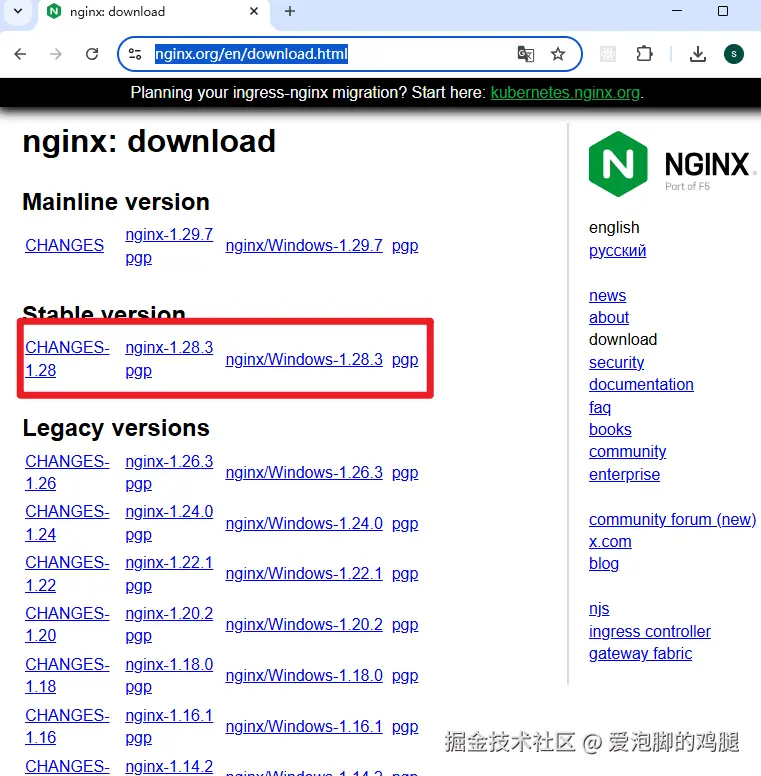Screen dimensions: 761x776
Task: Click the faded extension icon beside address bar
Action: [x=608, y=54]
